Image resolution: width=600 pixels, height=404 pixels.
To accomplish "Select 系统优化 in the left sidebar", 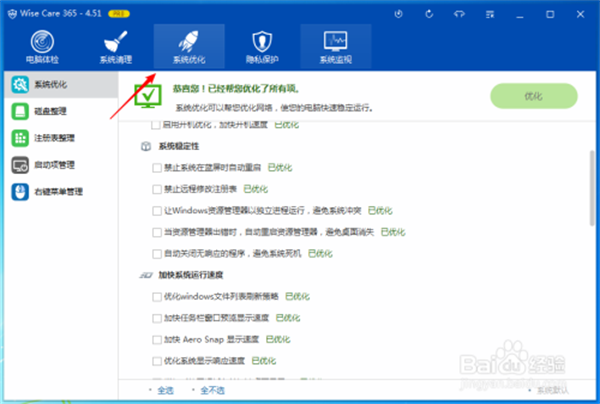I will (61, 85).
